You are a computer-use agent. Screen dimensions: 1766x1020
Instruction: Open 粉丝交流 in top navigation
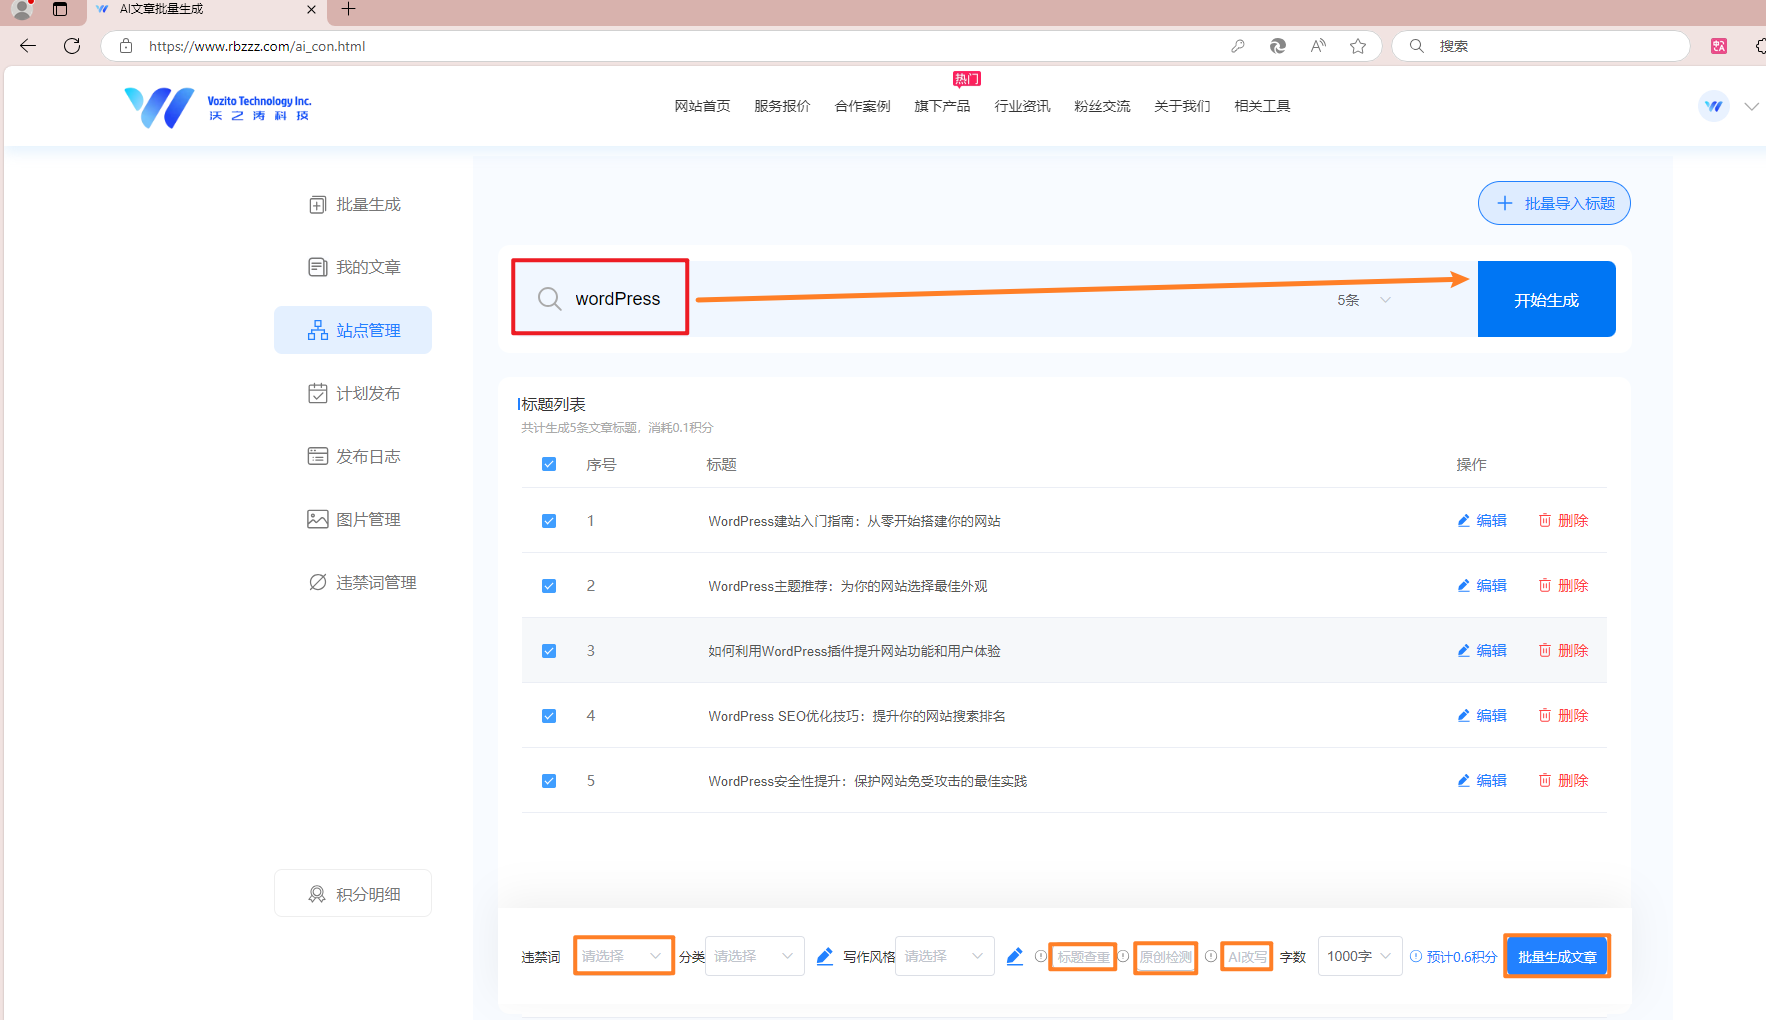(x=1102, y=106)
